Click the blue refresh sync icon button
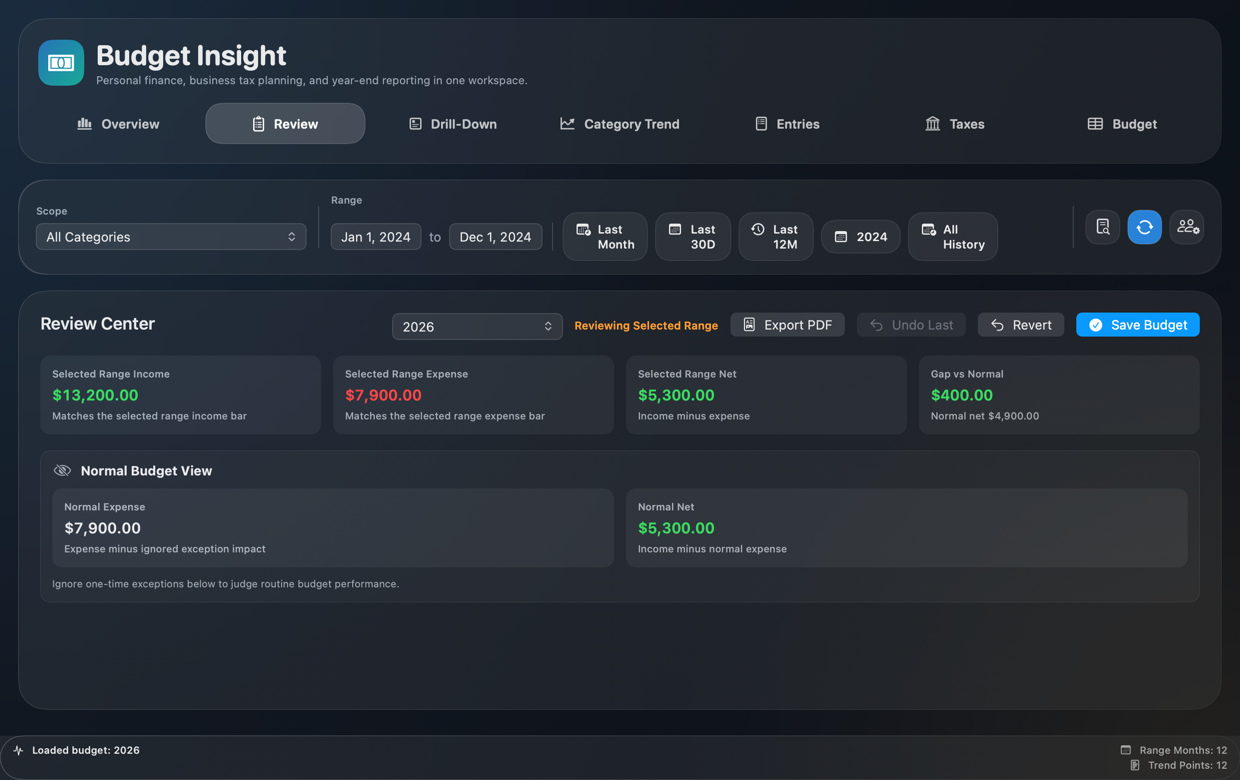This screenshot has width=1240, height=780. (1145, 227)
